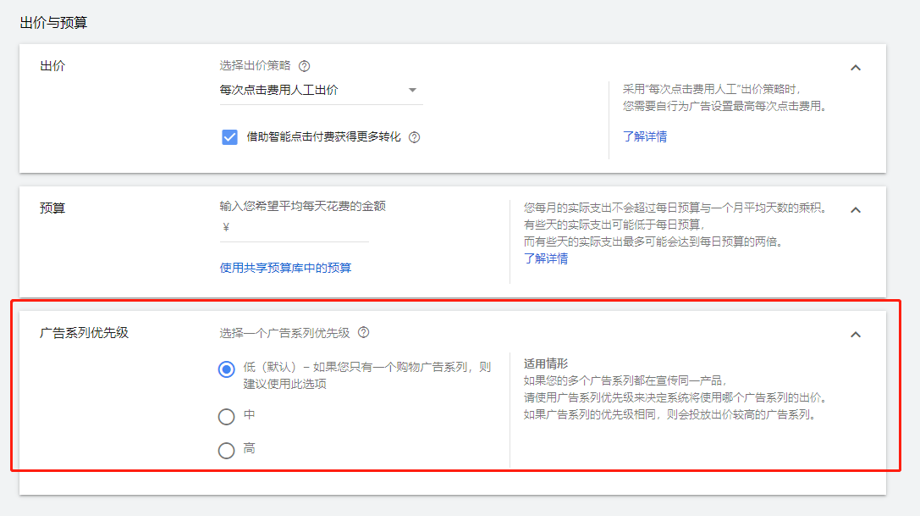
Task: Click the 出价 section title
Action: pos(53,66)
